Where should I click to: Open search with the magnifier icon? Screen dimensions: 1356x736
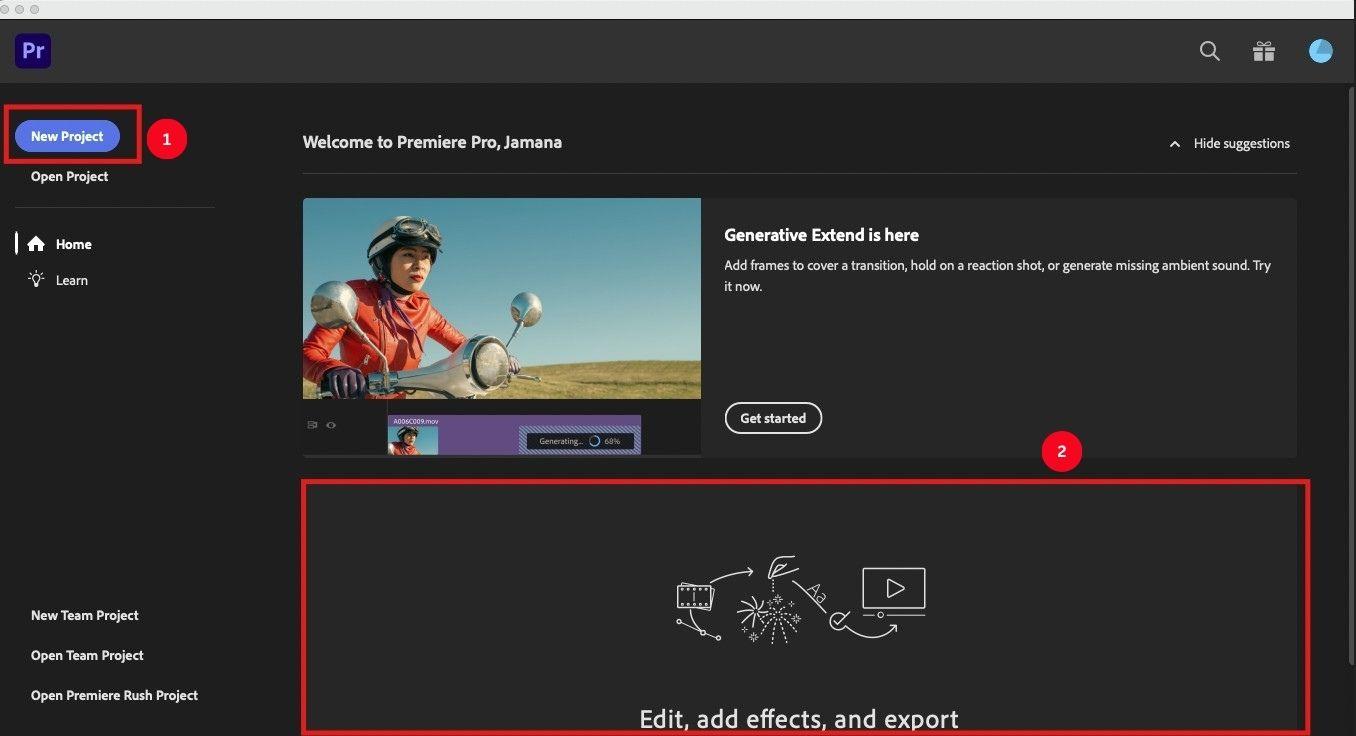1210,51
